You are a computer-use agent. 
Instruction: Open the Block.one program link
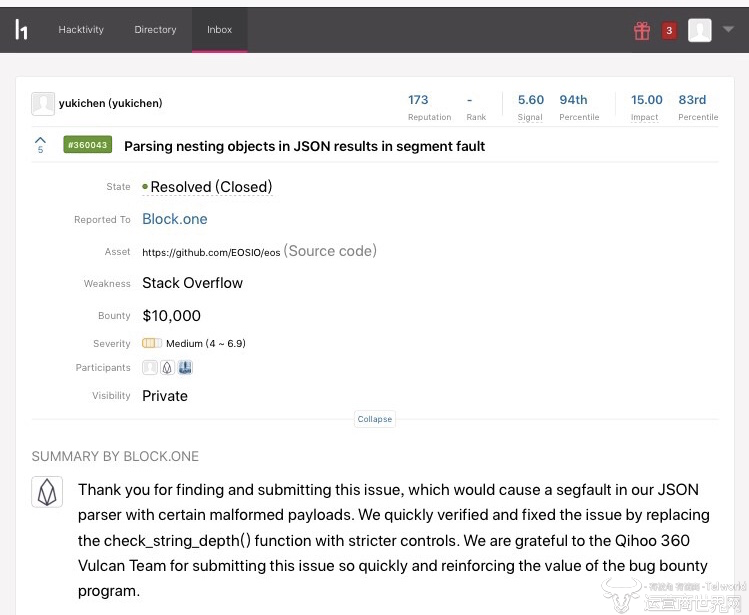[x=175, y=219]
